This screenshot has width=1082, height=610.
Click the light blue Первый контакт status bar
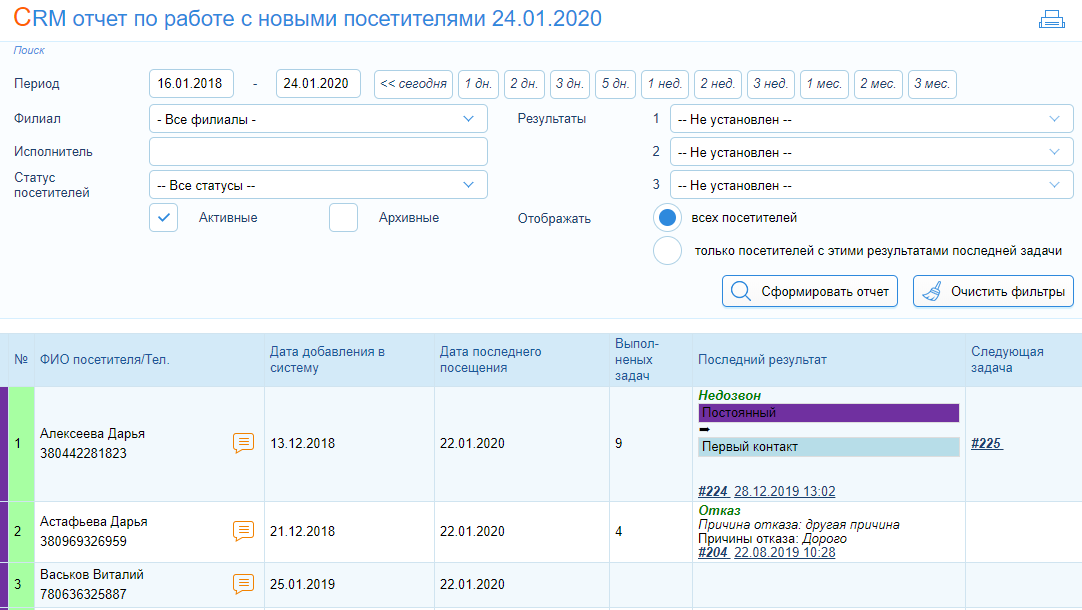coord(829,446)
